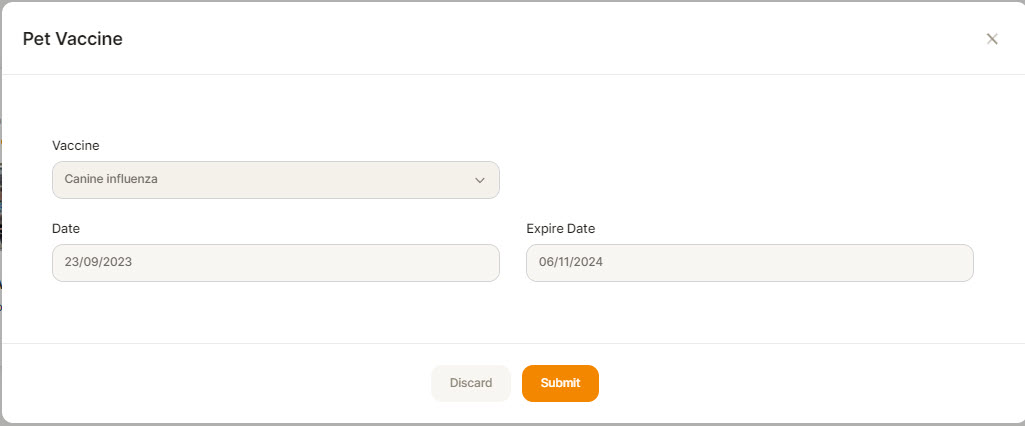Select the Canine influenza combo box
The width and height of the screenshot is (1025, 426).
pyautogui.click(x=276, y=180)
